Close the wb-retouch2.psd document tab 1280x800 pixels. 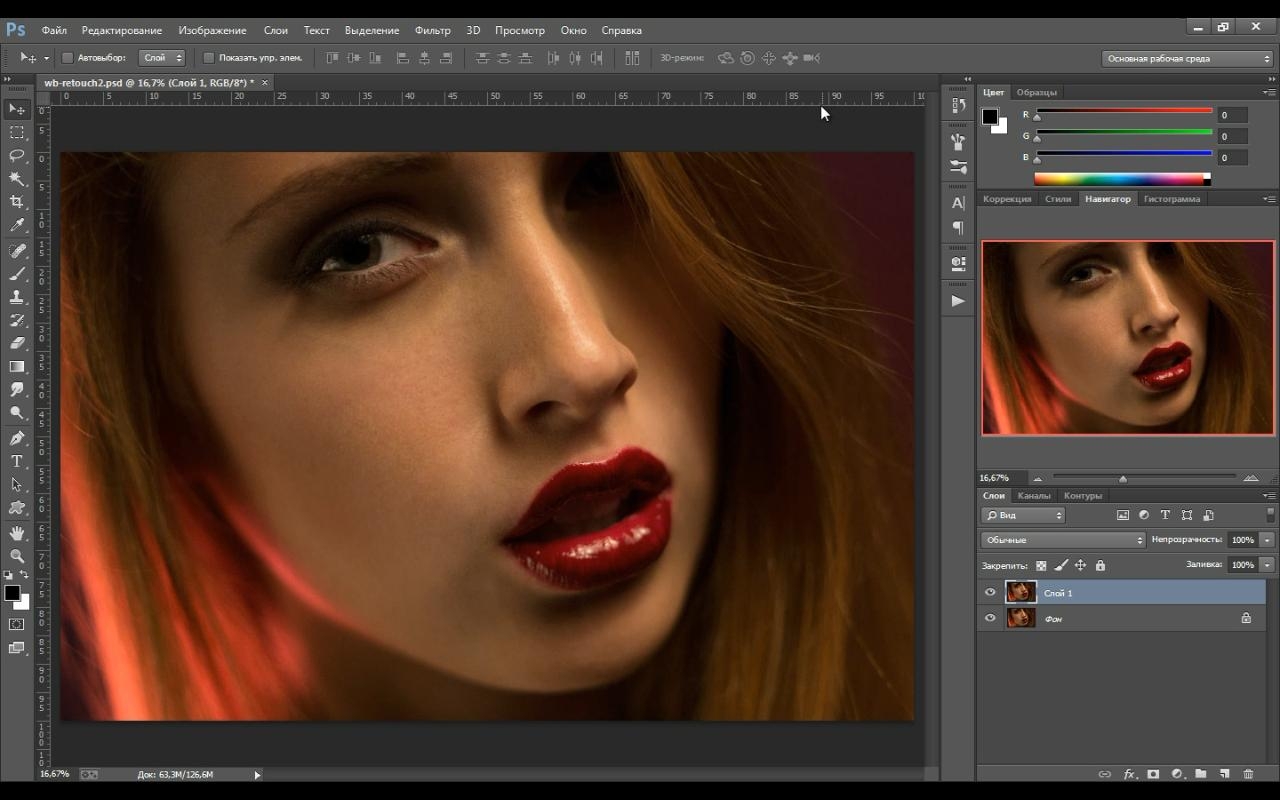pos(265,83)
